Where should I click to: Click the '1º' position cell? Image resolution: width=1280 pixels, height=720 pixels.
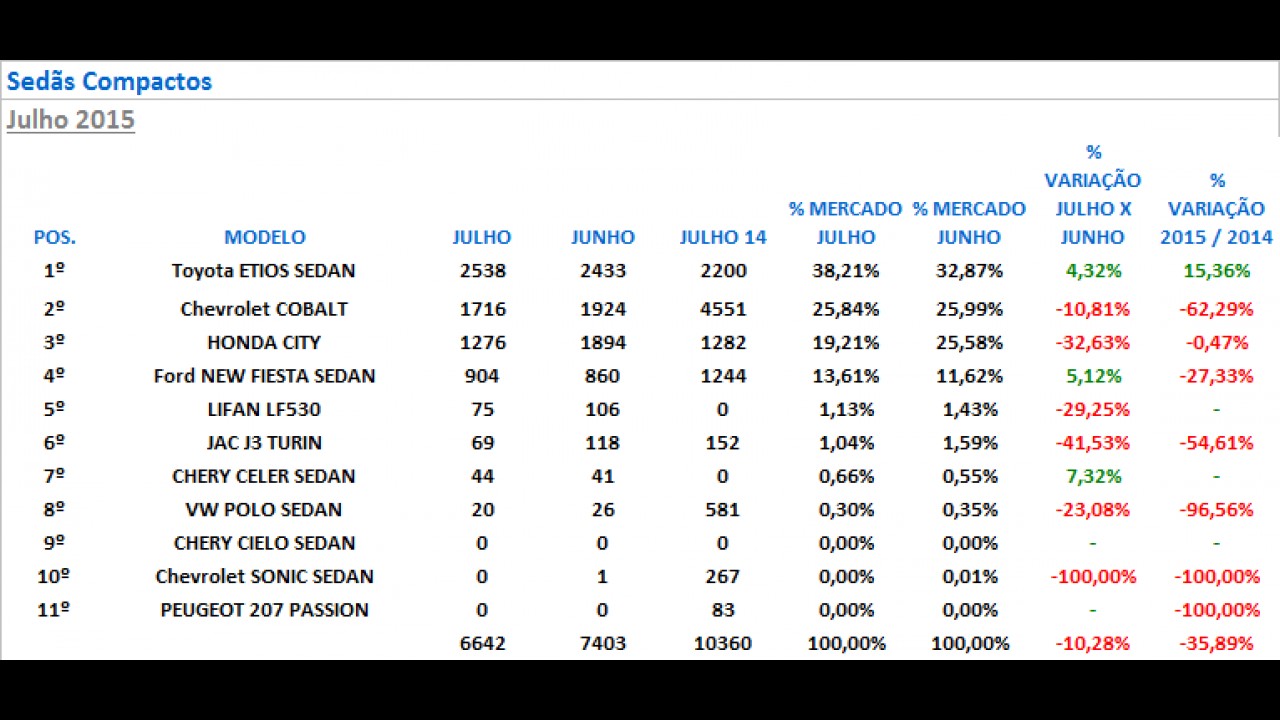pyautogui.click(x=54, y=271)
